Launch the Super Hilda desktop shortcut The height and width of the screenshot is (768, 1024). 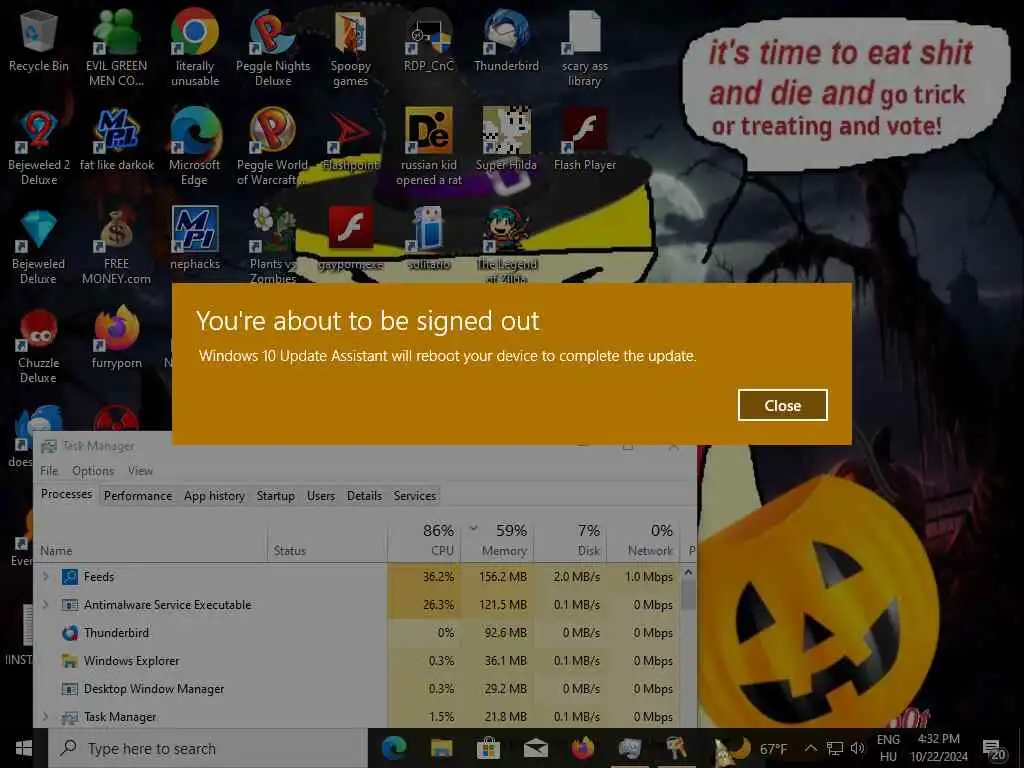506,140
